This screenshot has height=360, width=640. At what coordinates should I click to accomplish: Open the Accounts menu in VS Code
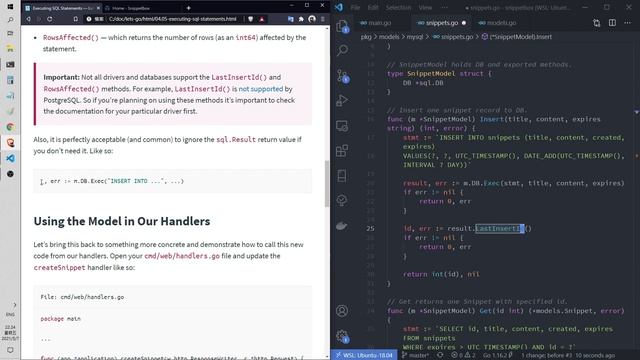coord(342,311)
